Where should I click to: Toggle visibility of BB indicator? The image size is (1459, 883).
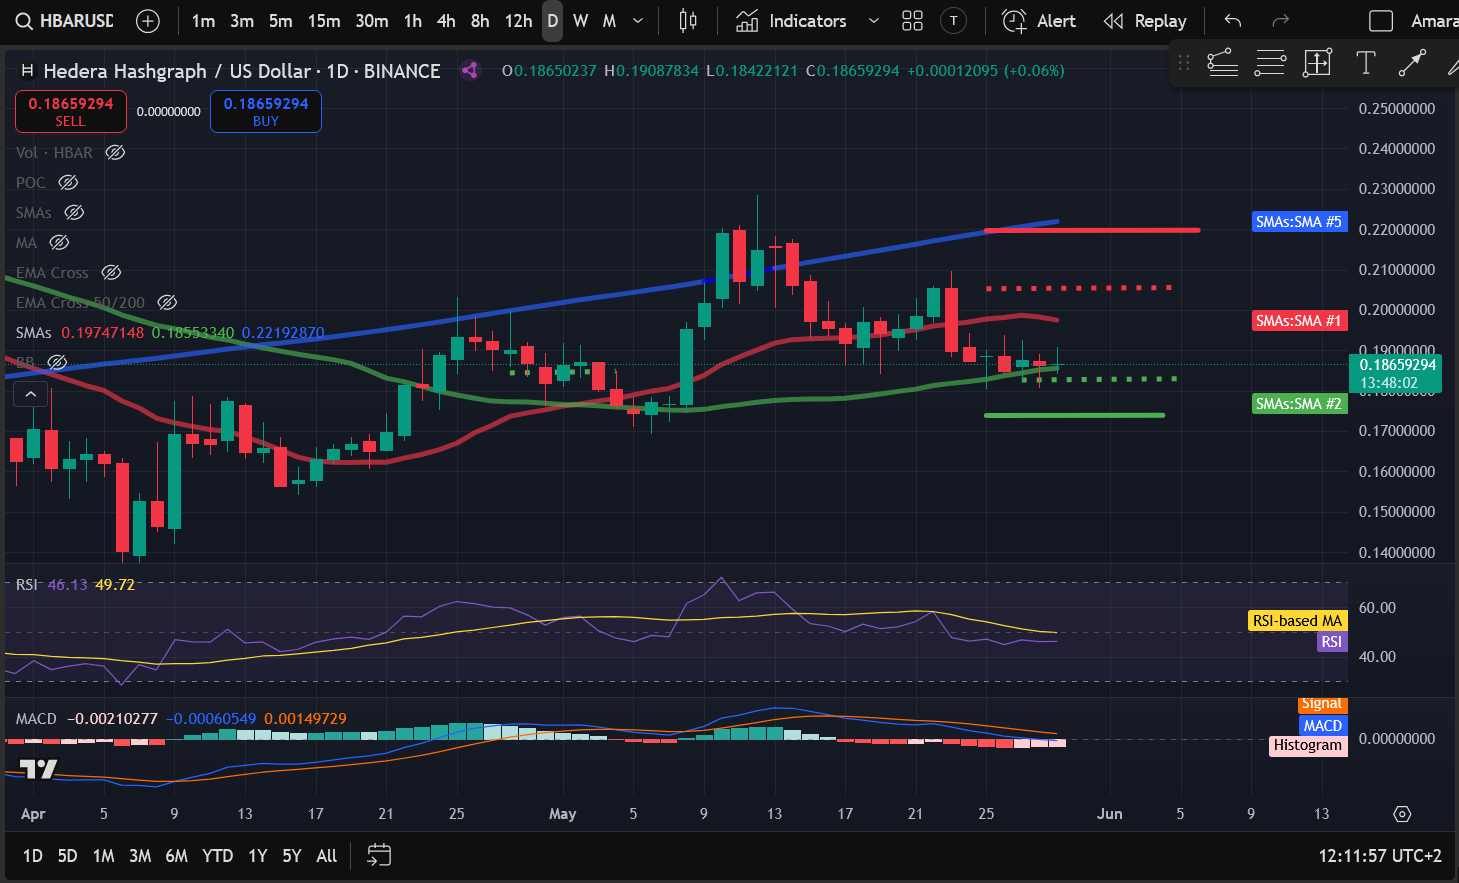(x=57, y=362)
